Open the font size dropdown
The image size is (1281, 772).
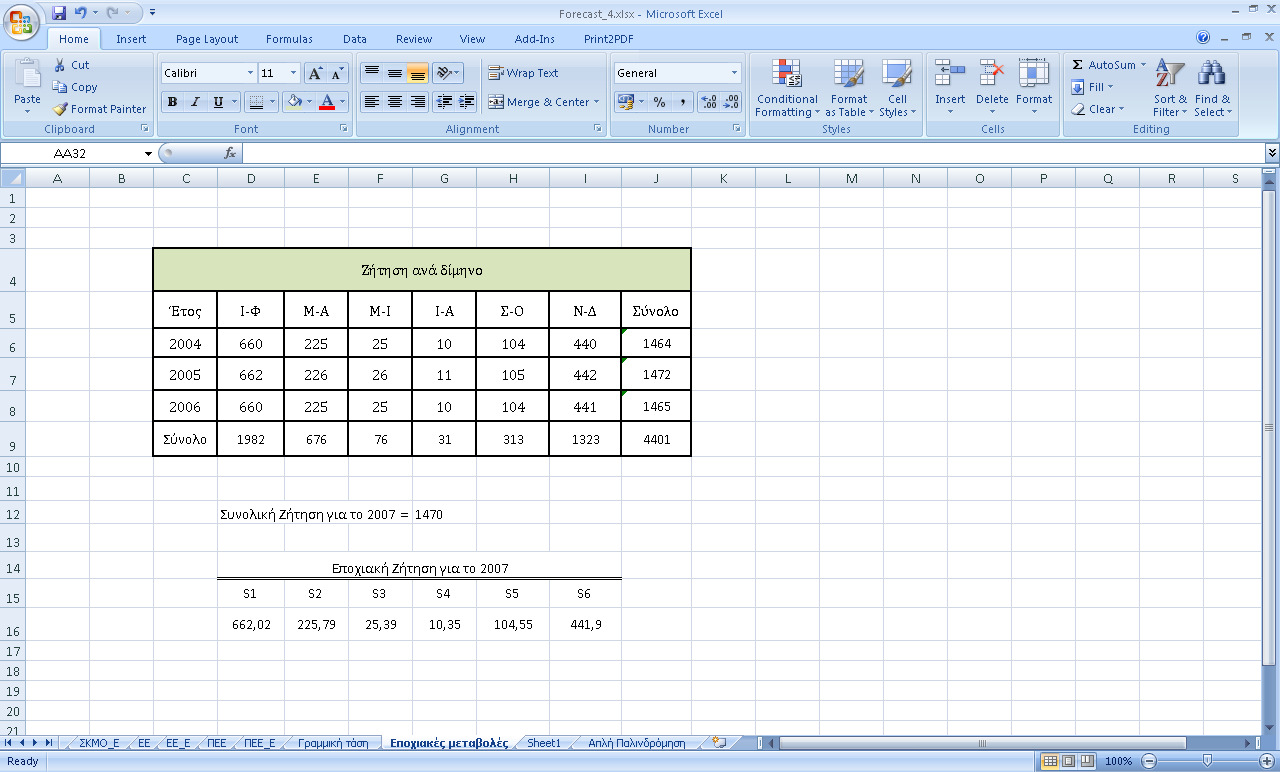coord(293,73)
